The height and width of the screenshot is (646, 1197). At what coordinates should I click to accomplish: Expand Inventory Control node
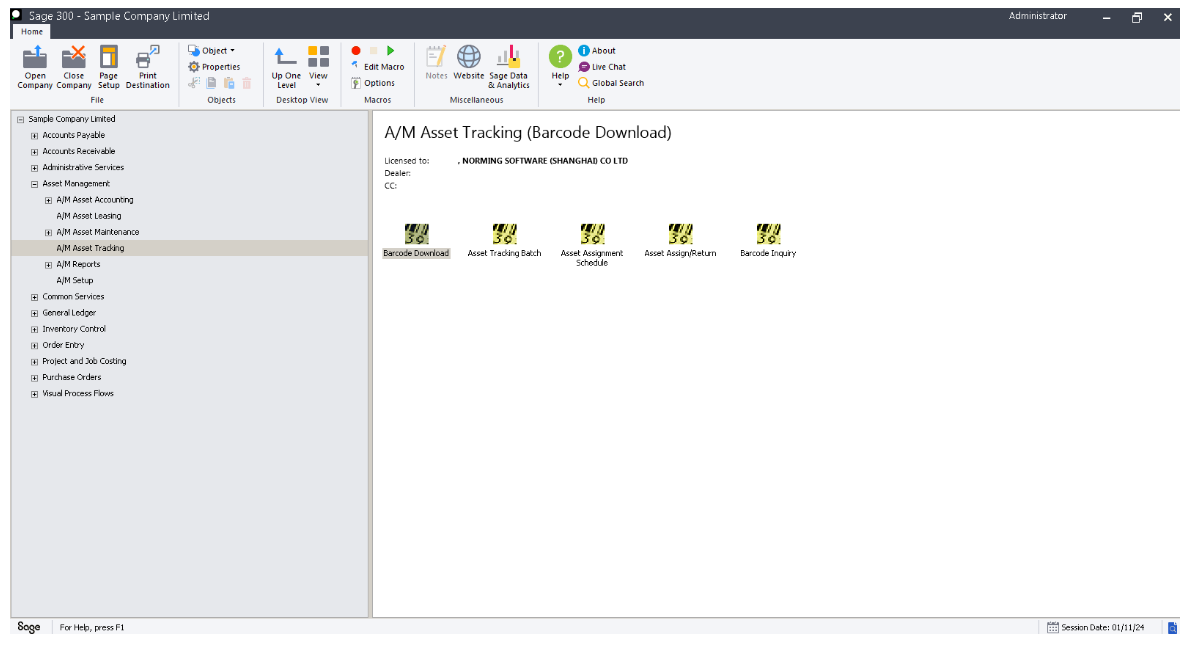tap(34, 329)
